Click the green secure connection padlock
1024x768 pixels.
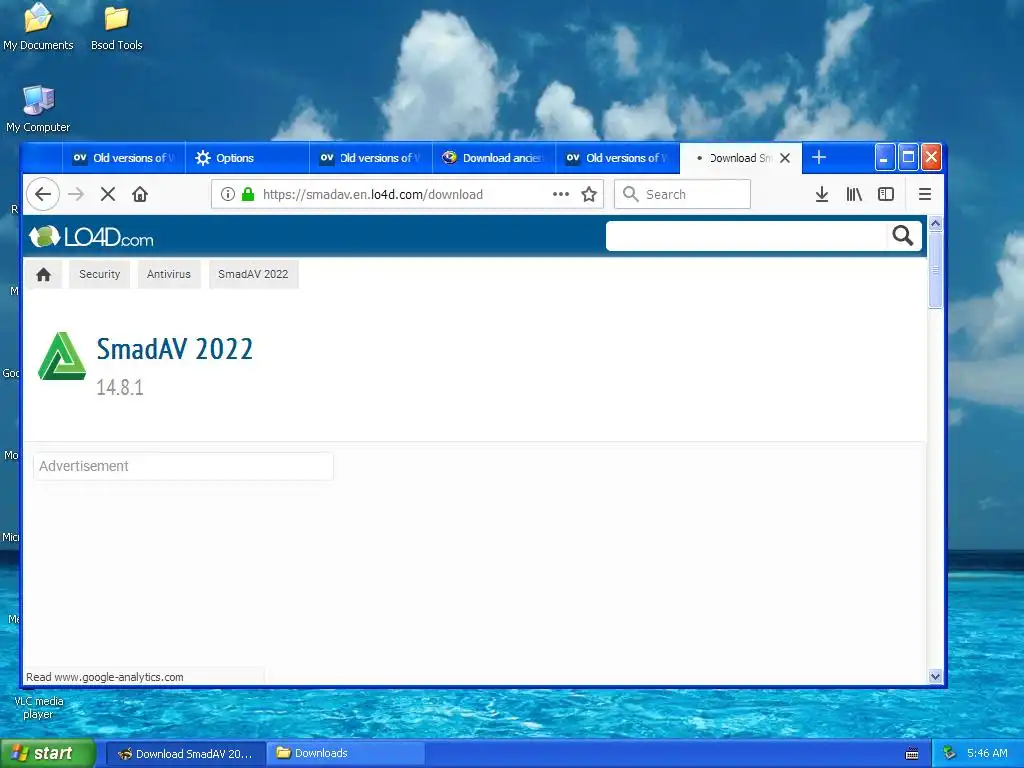pyautogui.click(x=248, y=194)
